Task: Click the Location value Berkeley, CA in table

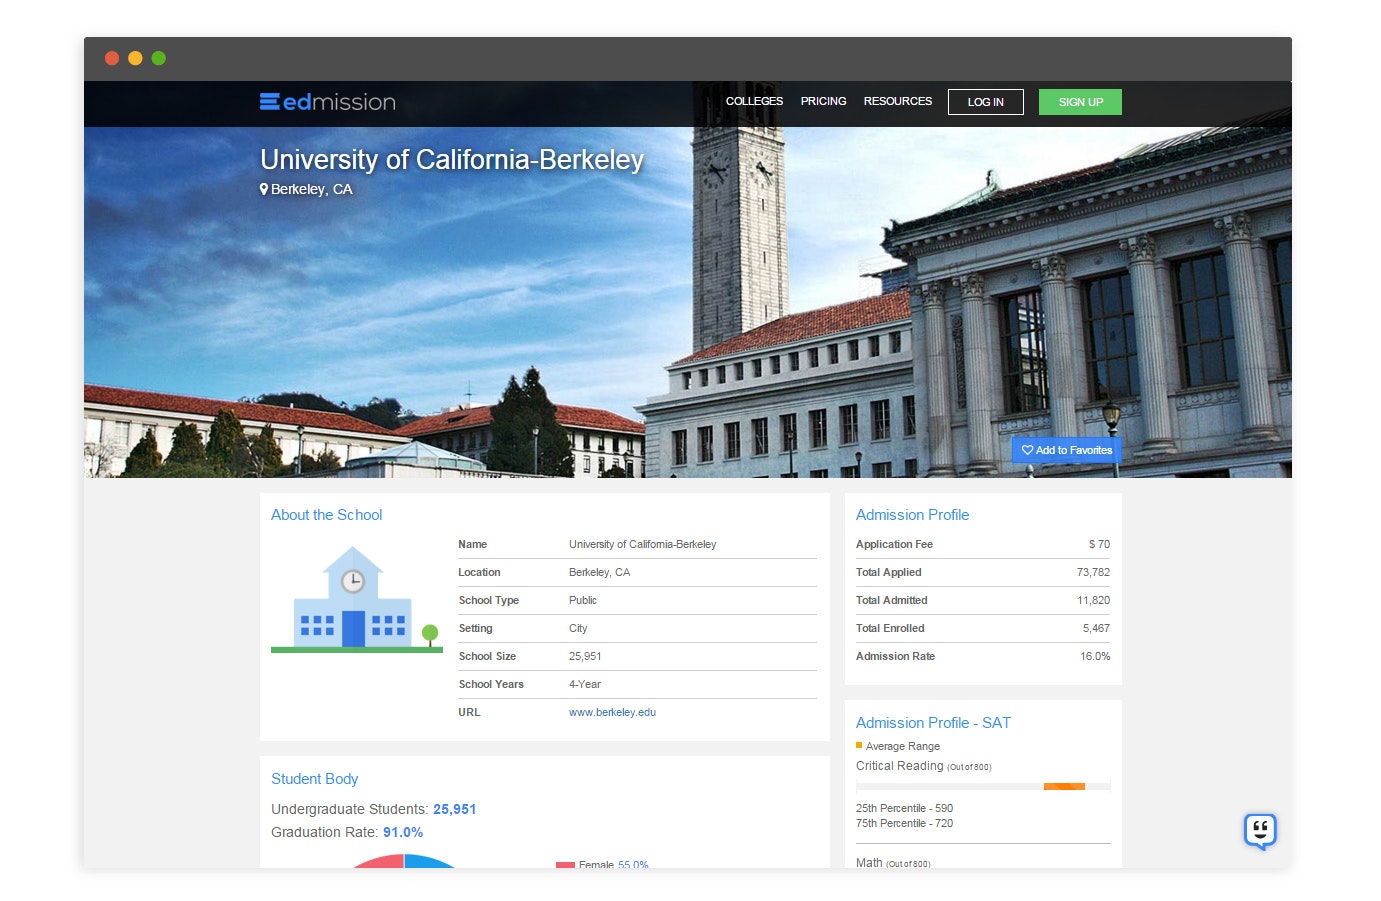Action: tap(599, 572)
